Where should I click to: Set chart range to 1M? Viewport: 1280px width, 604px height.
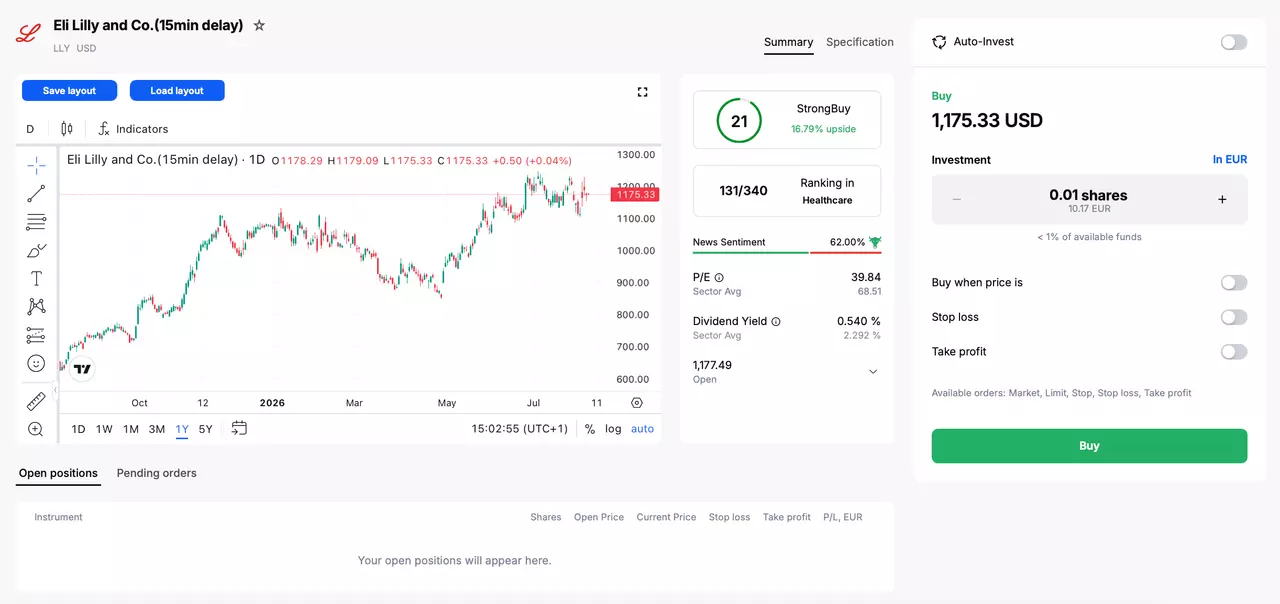[x=131, y=429]
